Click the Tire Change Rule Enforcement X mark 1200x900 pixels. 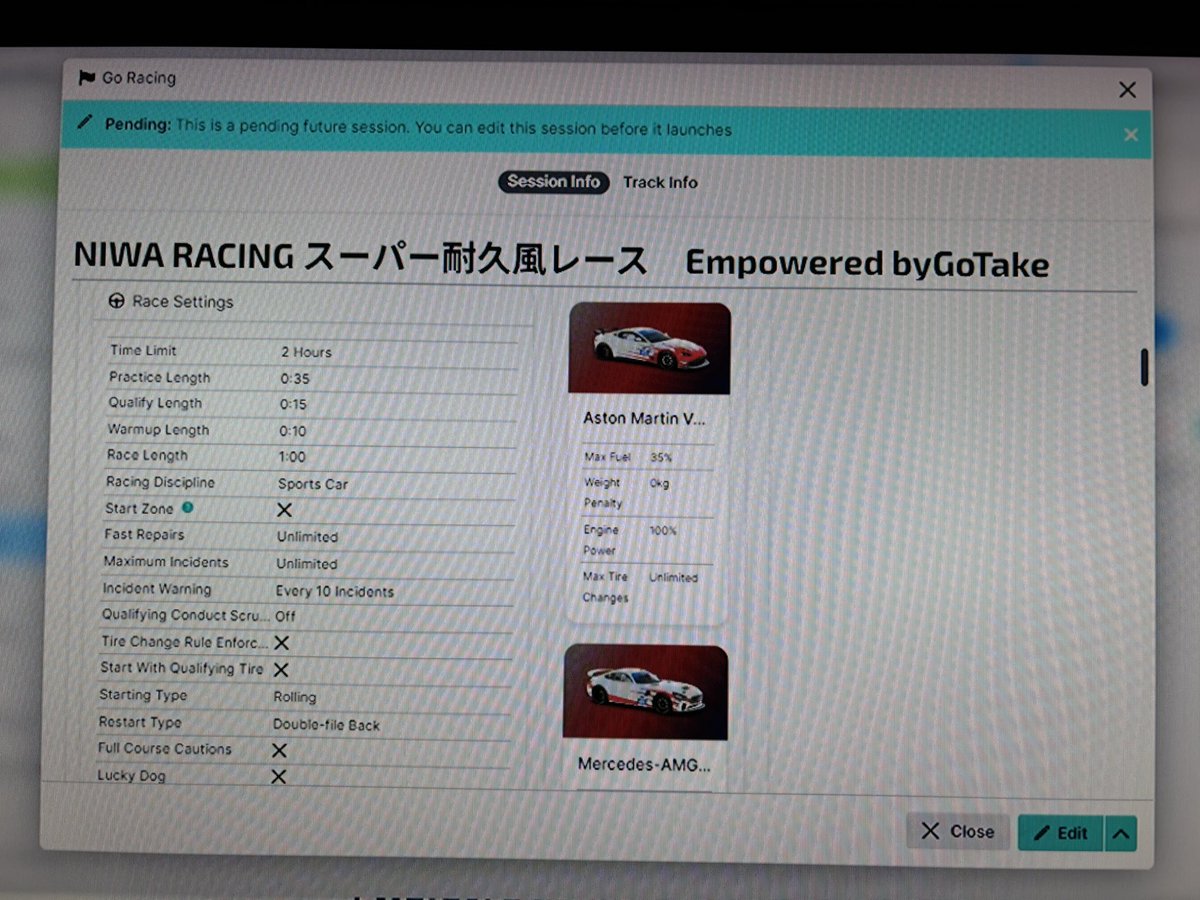(281, 643)
